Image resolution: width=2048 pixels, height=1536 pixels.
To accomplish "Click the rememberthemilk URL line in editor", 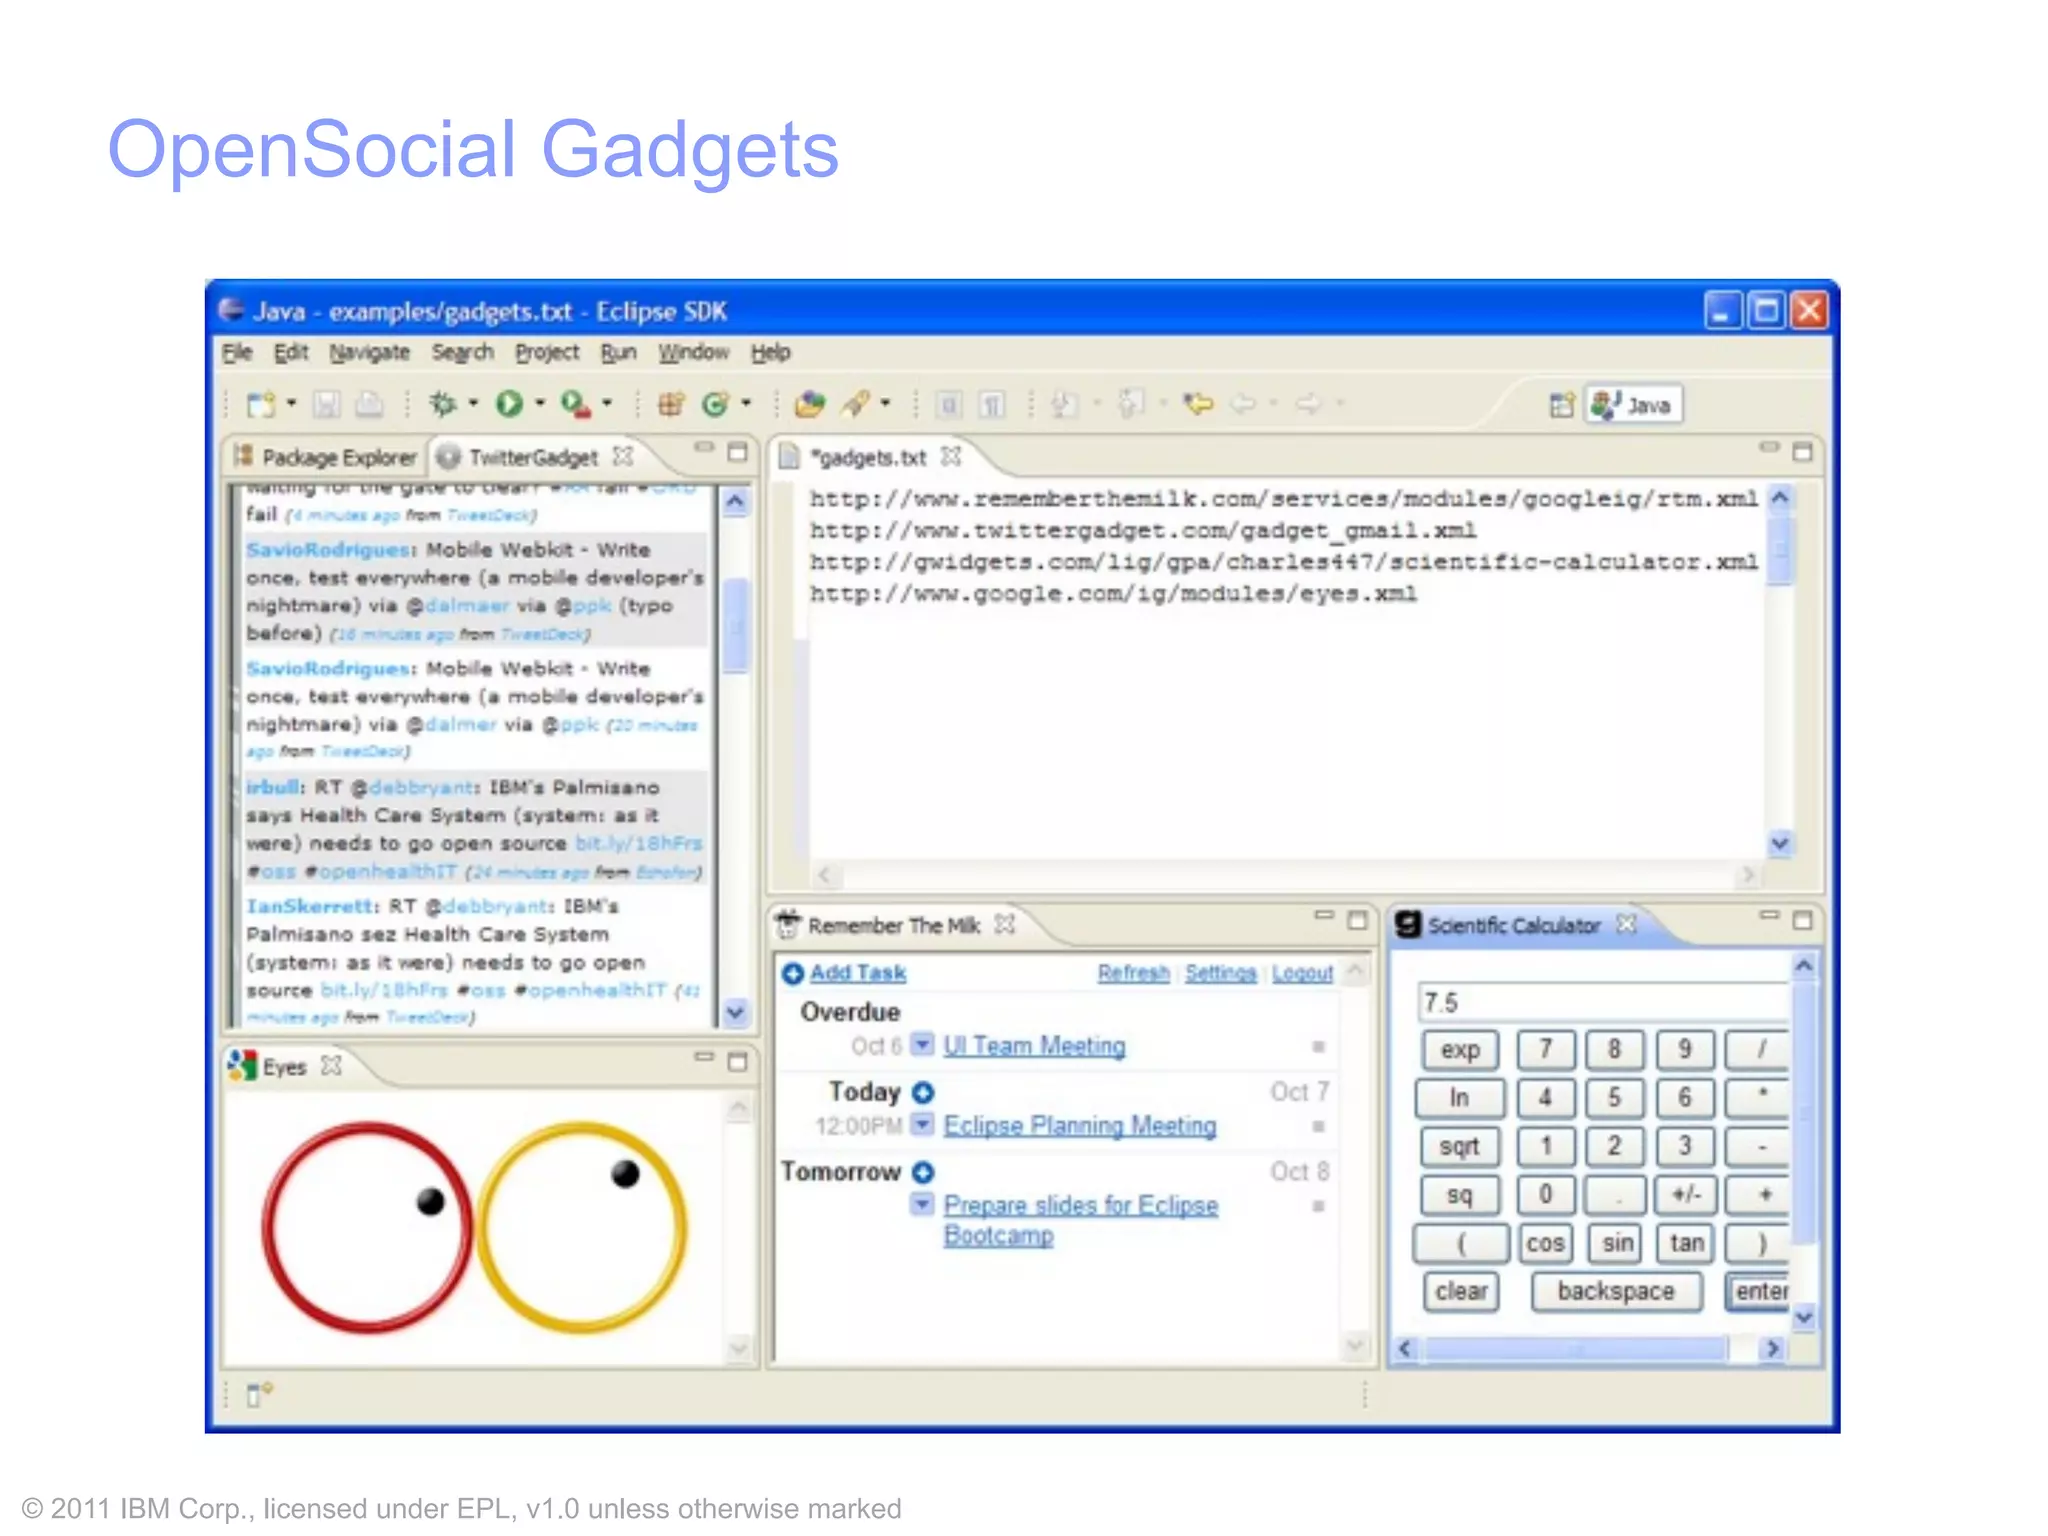I will (x=1283, y=498).
